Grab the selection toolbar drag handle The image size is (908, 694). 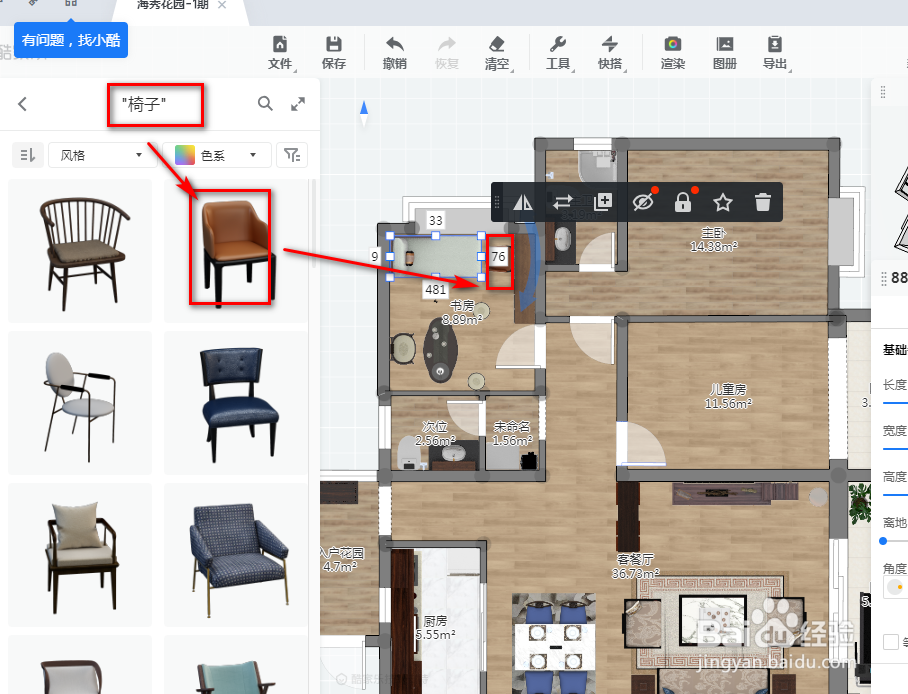coord(497,202)
